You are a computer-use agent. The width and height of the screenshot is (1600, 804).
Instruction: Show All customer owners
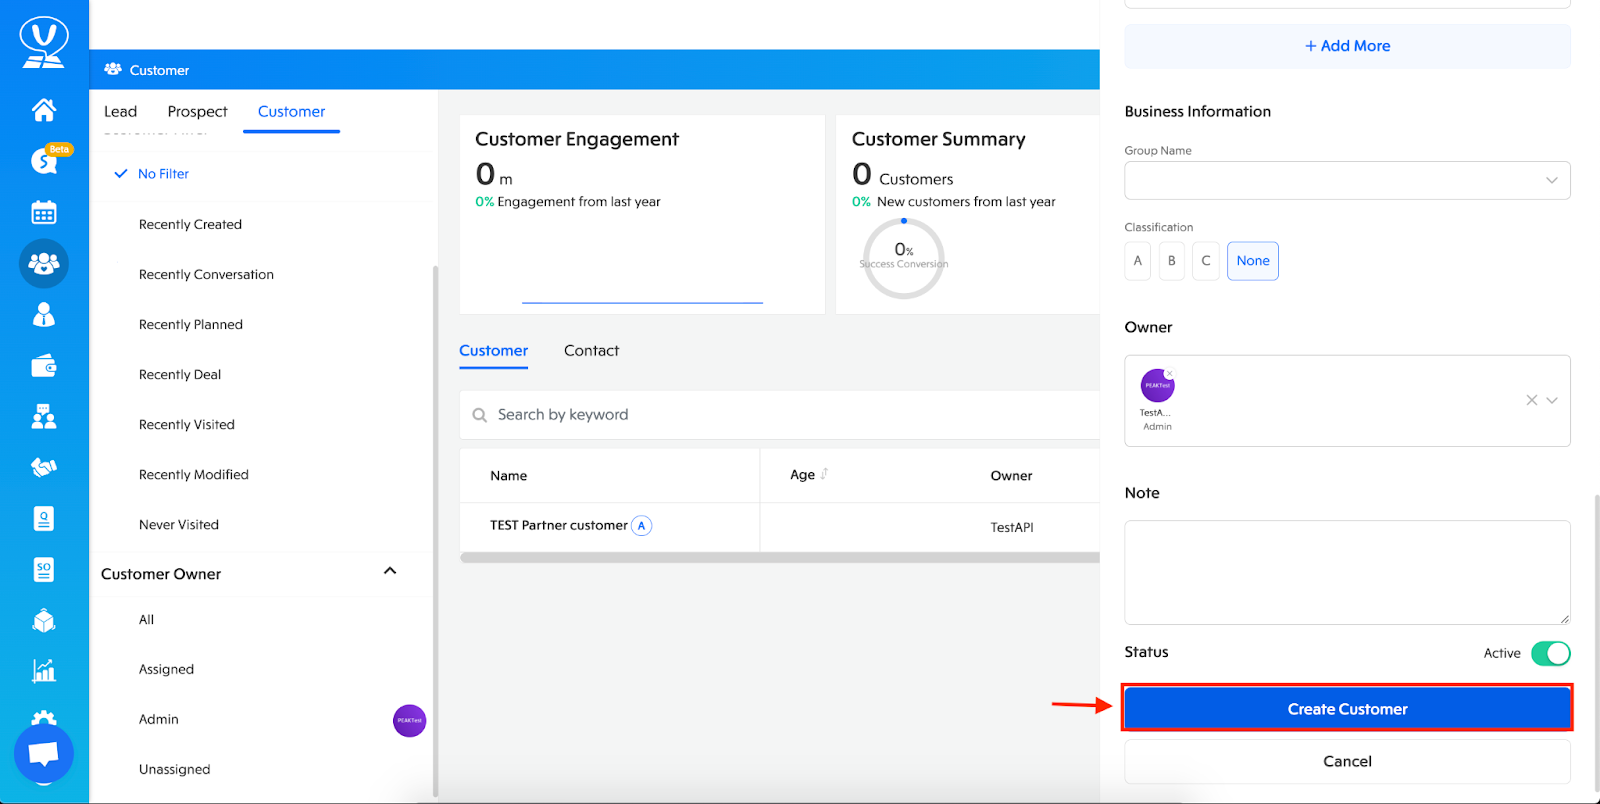146,620
